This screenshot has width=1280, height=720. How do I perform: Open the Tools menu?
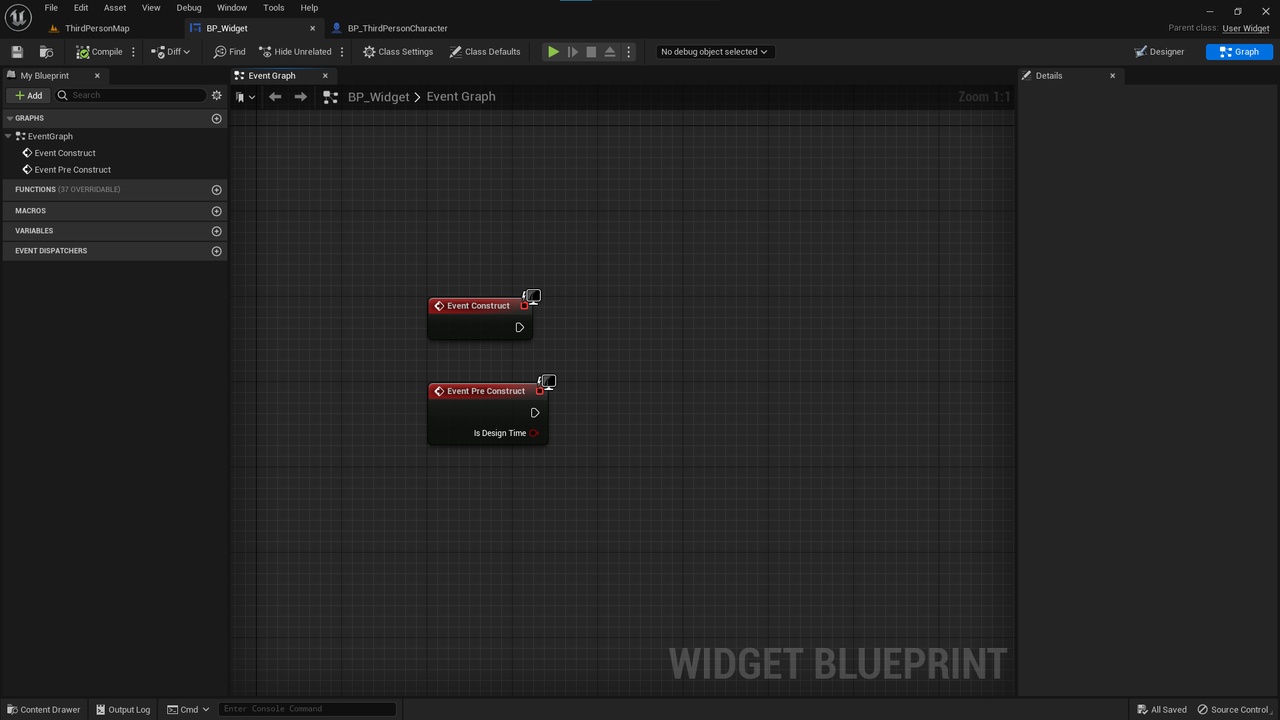[274, 8]
